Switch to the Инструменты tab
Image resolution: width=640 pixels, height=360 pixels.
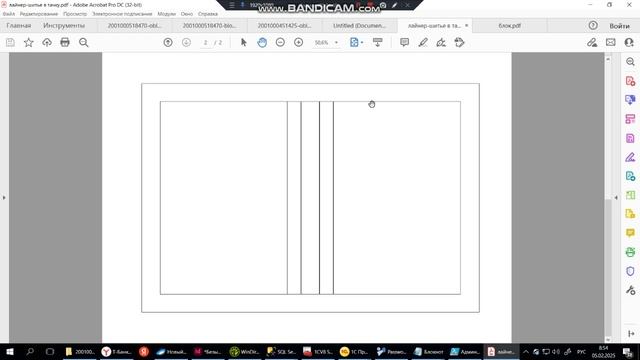[x=64, y=25]
